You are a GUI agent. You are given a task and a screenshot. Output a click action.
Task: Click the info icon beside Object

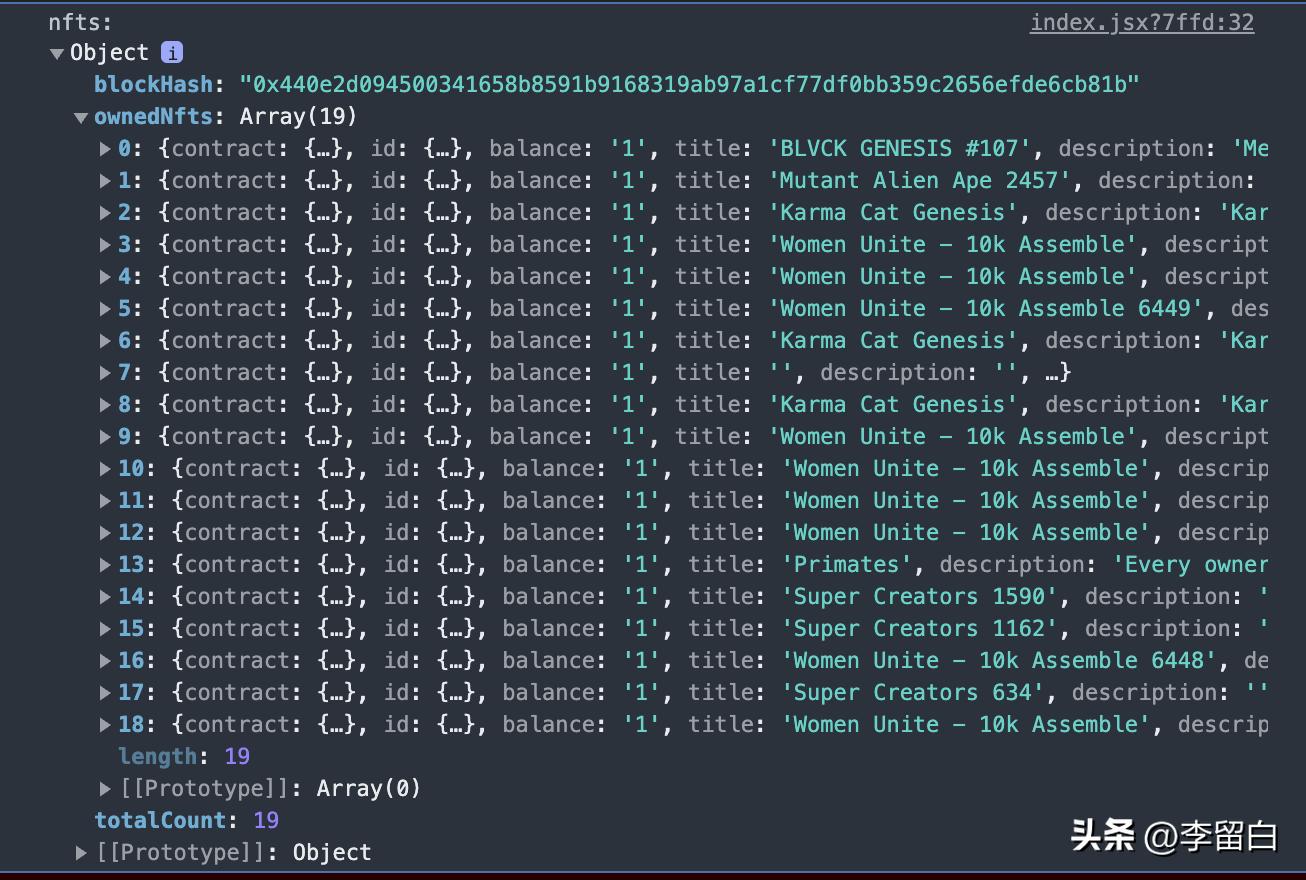172,53
